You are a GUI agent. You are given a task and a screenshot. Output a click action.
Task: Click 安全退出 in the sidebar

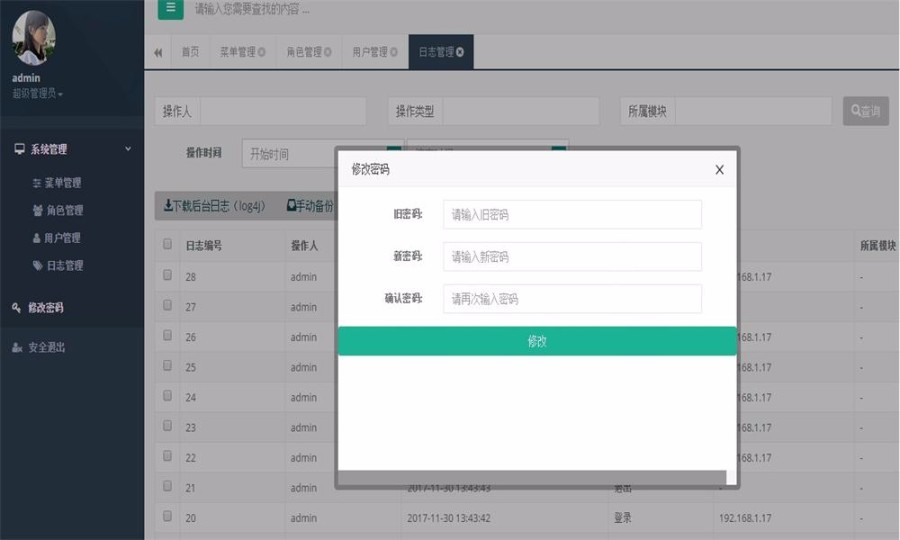(46, 347)
